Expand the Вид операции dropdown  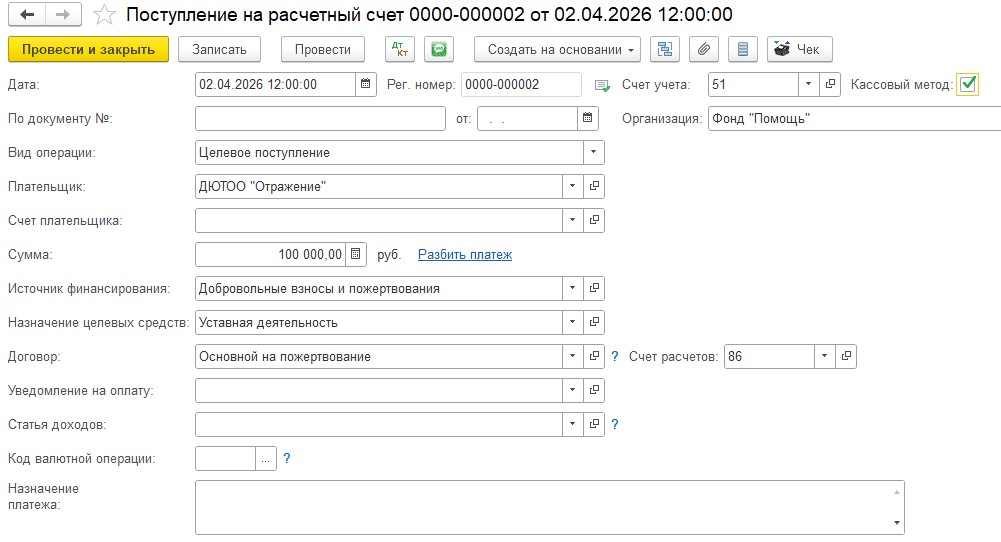[x=593, y=153]
